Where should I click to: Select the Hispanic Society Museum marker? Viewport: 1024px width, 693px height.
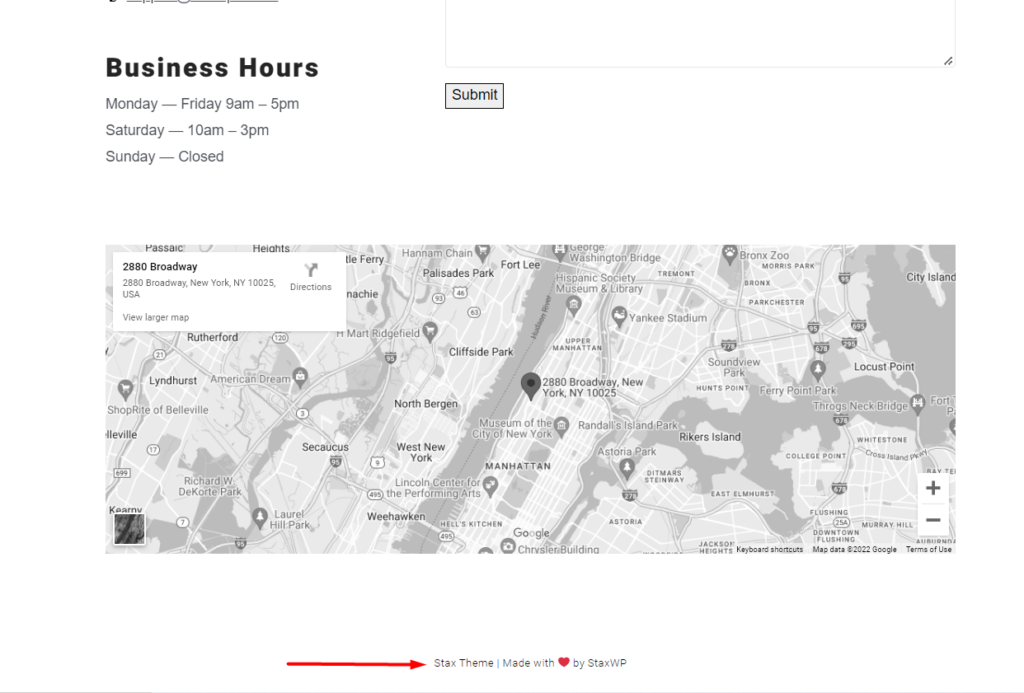coord(573,304)
